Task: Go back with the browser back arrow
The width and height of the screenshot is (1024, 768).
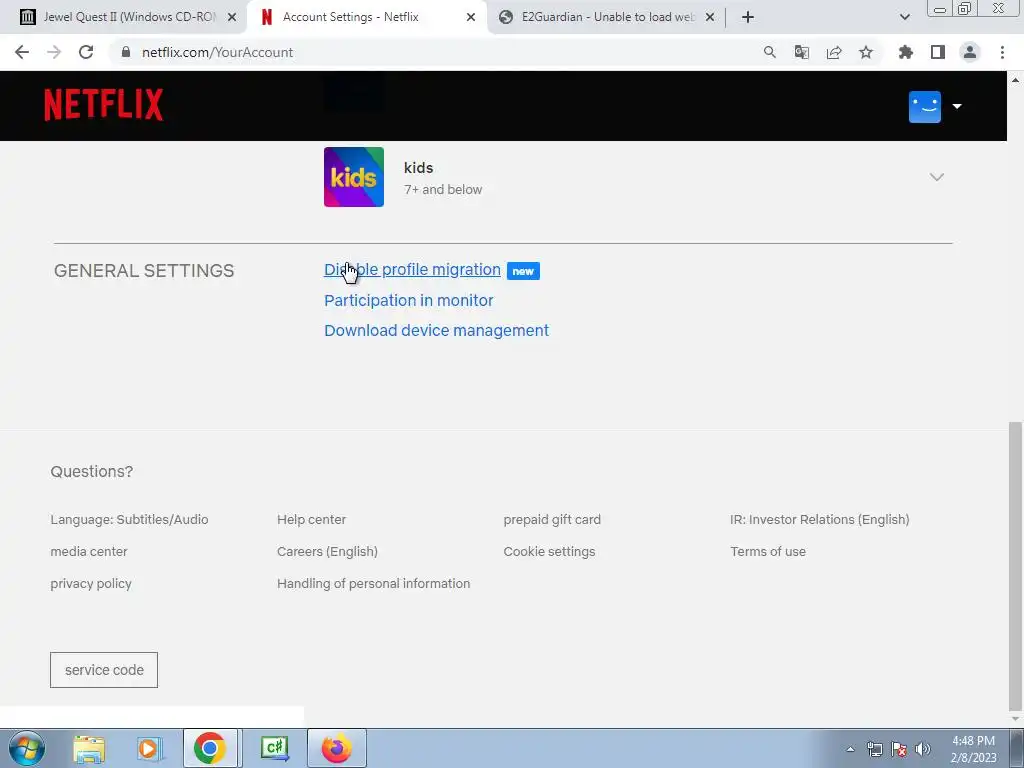Action: tap(22, 52)
